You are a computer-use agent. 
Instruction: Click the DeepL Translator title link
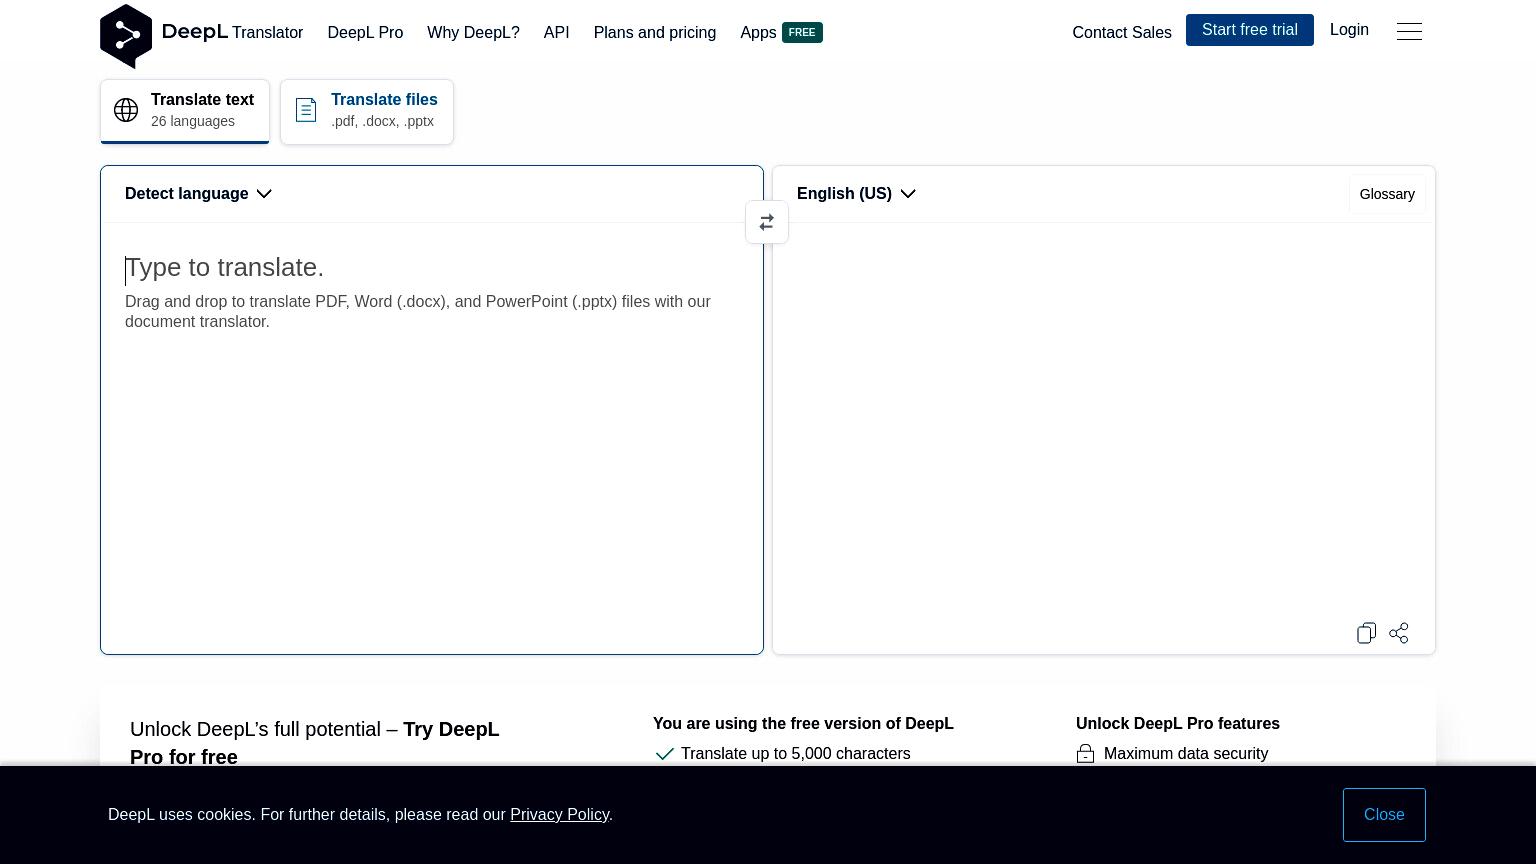[232, 32]
